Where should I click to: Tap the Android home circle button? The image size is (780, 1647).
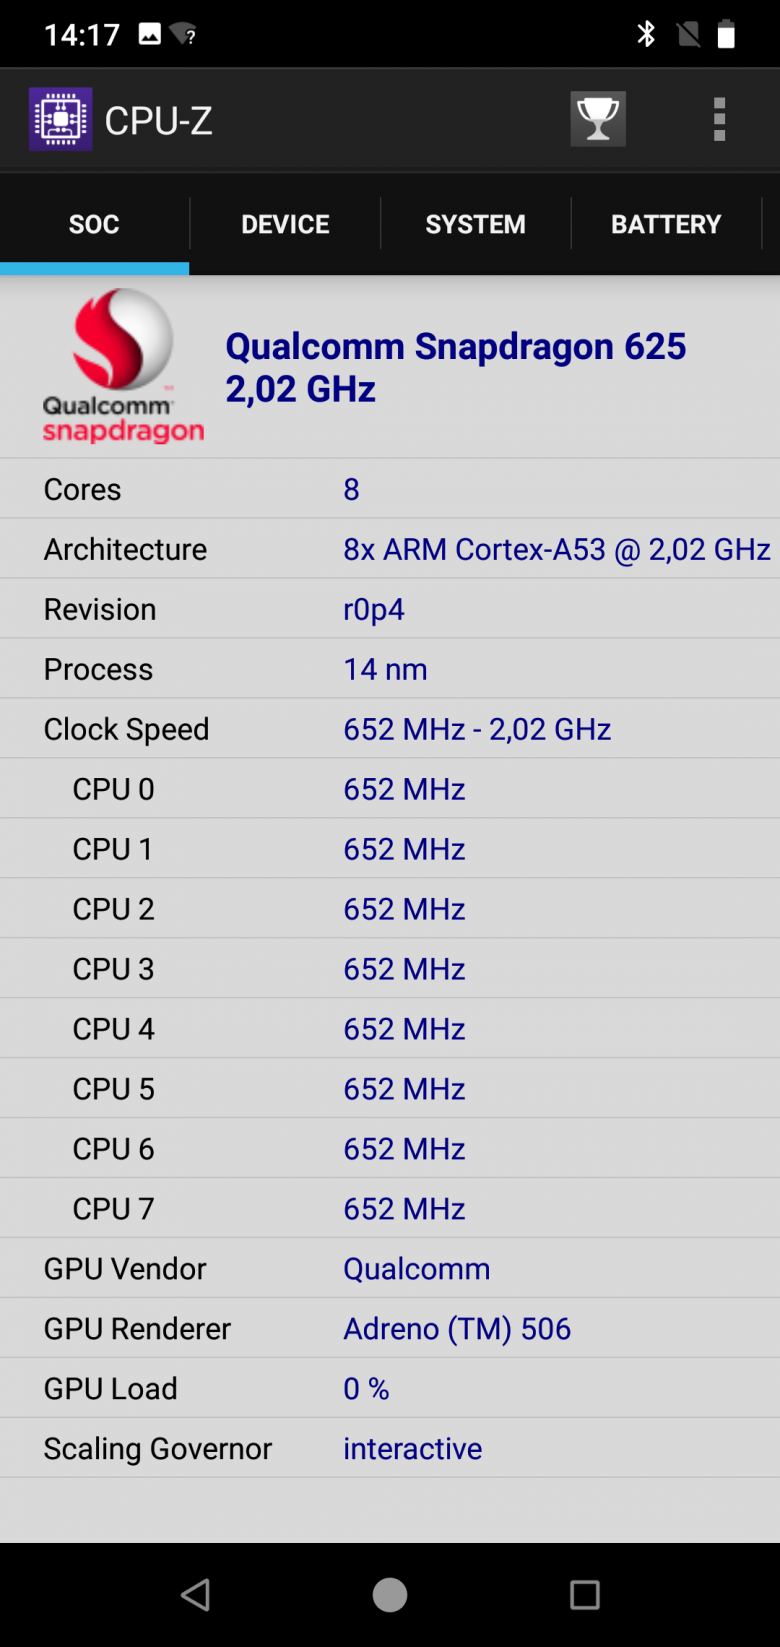[x=390, y=1594]
